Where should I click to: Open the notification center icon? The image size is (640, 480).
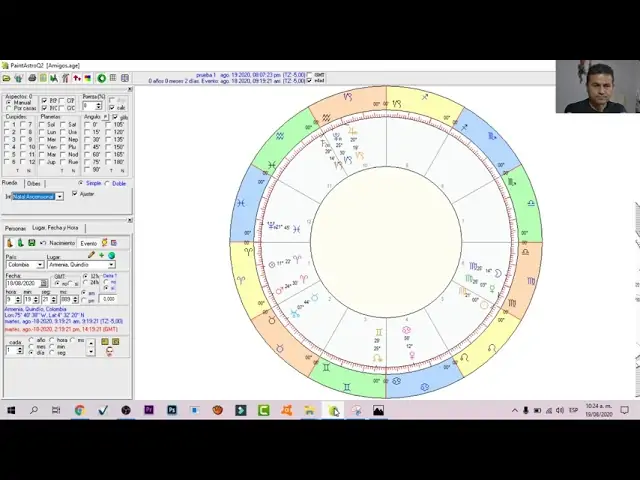[624, 410]
